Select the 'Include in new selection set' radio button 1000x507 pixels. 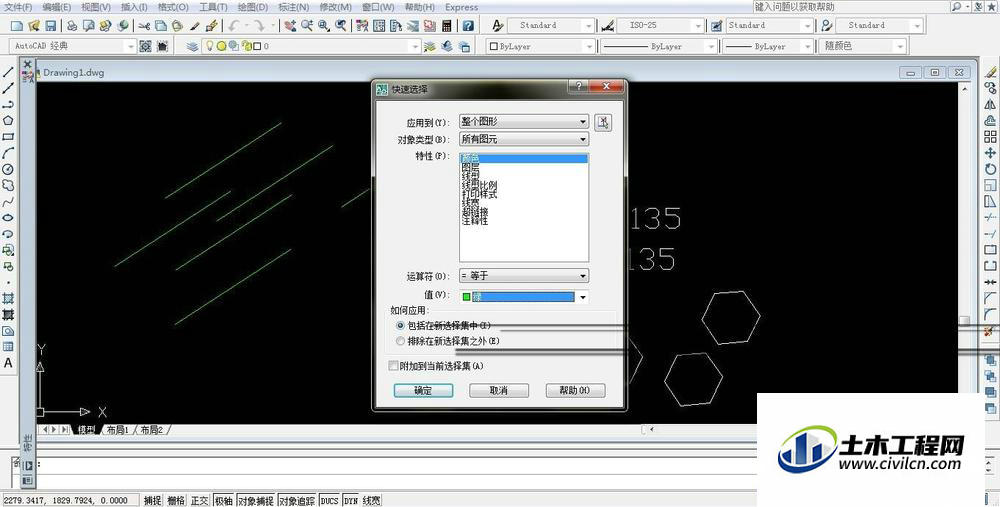[x=401, y=325]
